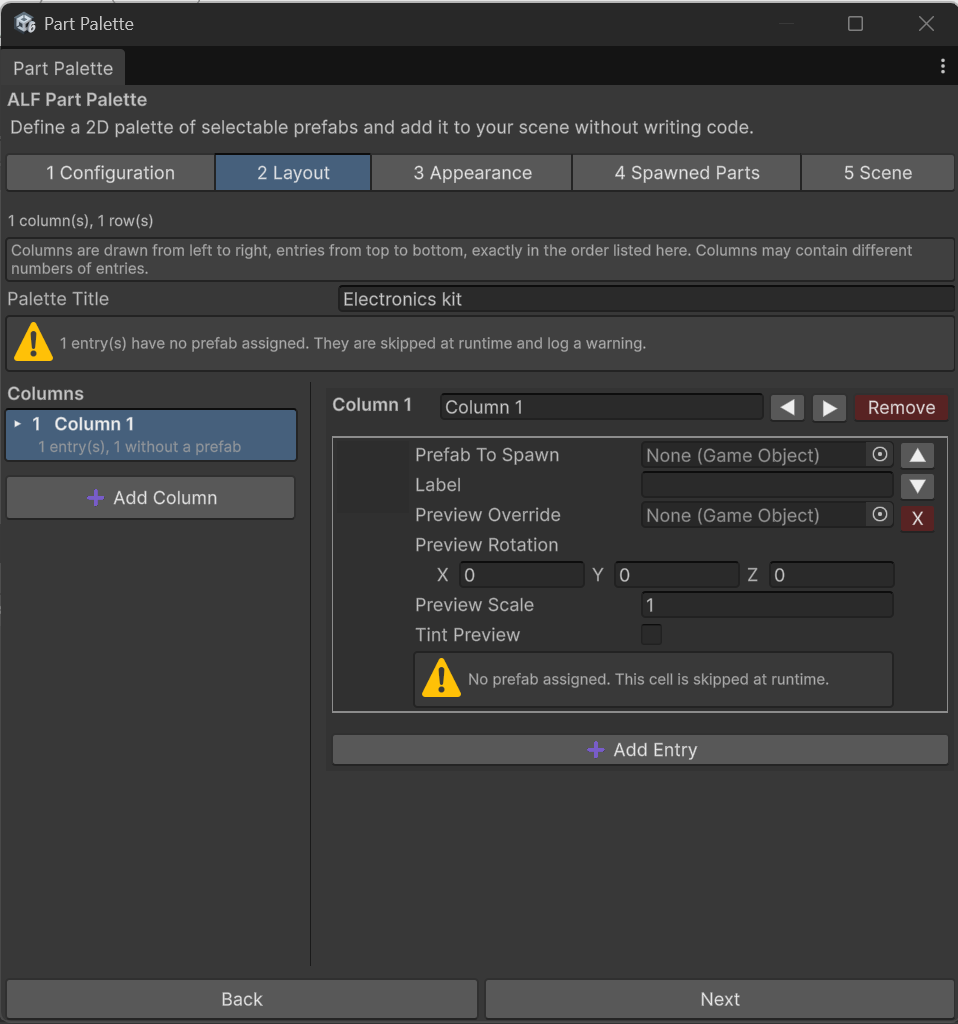The image size is (958, 1024).
Task: Edit the Preview Rotation Y value
Action: pyautogui.click(x=677, y=575)
